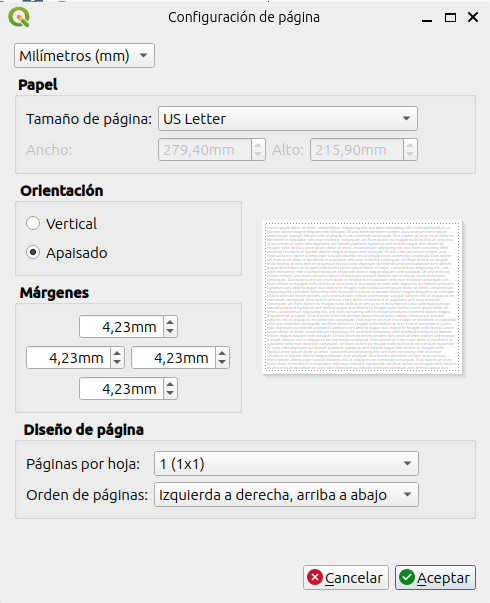Image resolution: width=490 pixels, height=603 pixels.
Task: Open the Milímetros (mm) units dropdown
Action: click(x=84, y=56)
